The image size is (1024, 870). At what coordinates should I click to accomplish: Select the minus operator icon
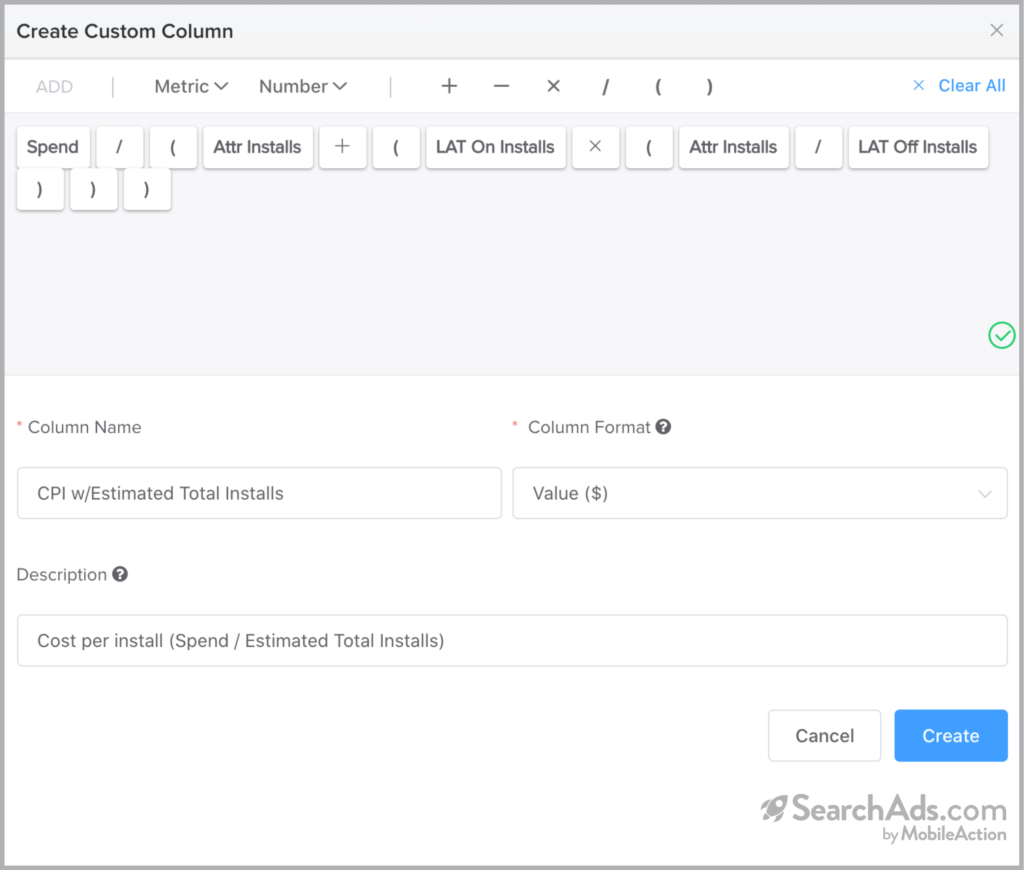point(501,86)
